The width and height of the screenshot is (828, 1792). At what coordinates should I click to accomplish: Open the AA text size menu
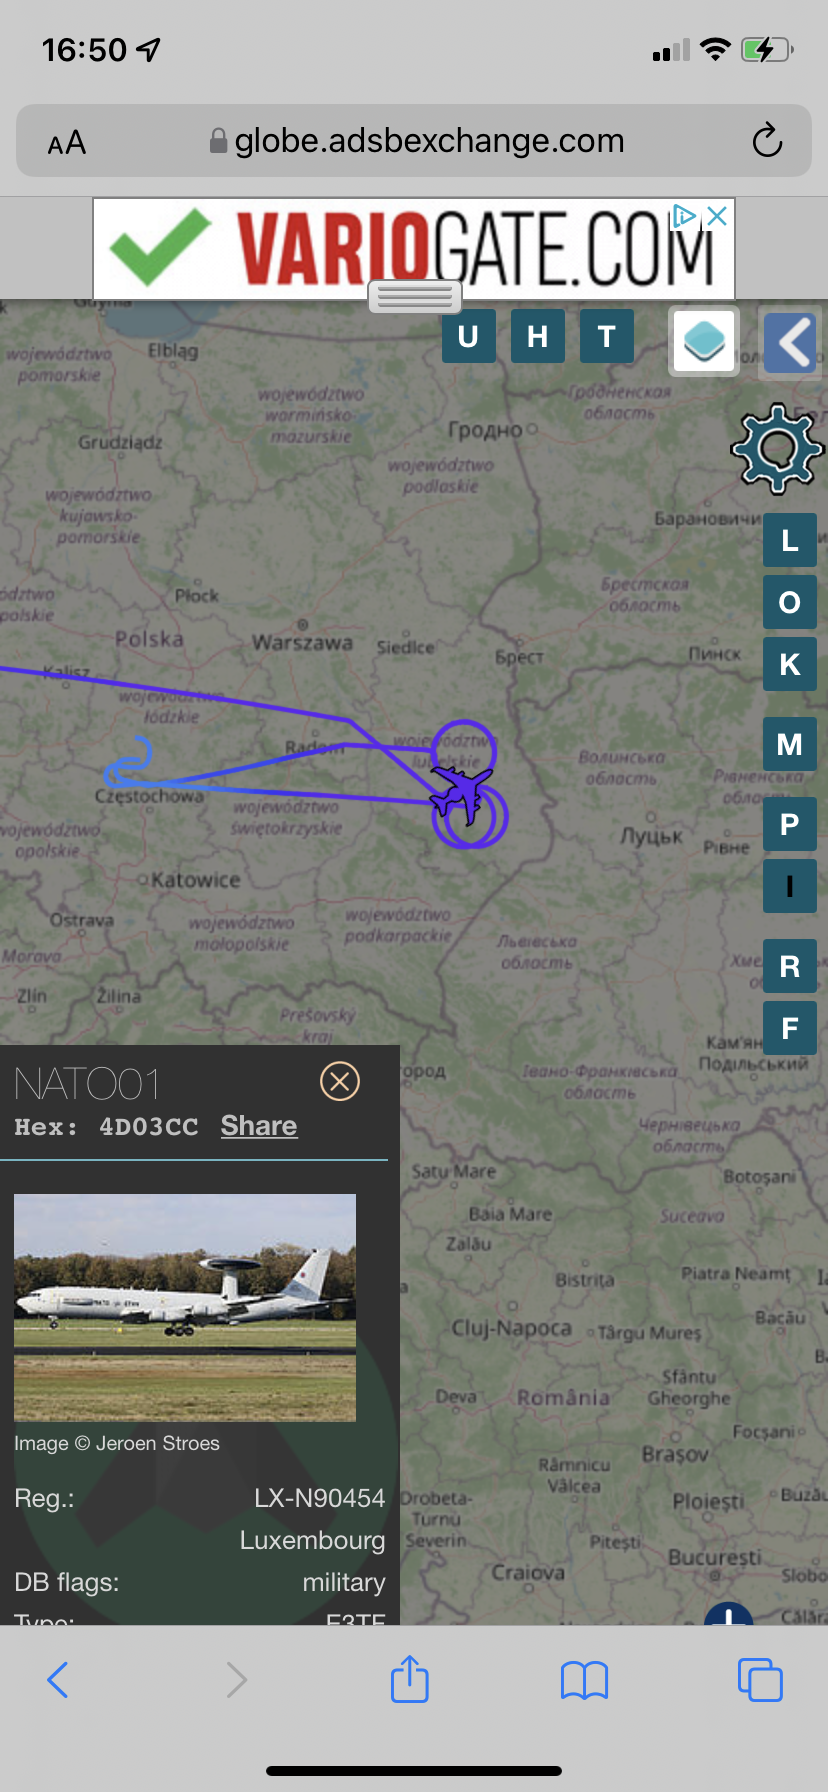pos(67,143)
